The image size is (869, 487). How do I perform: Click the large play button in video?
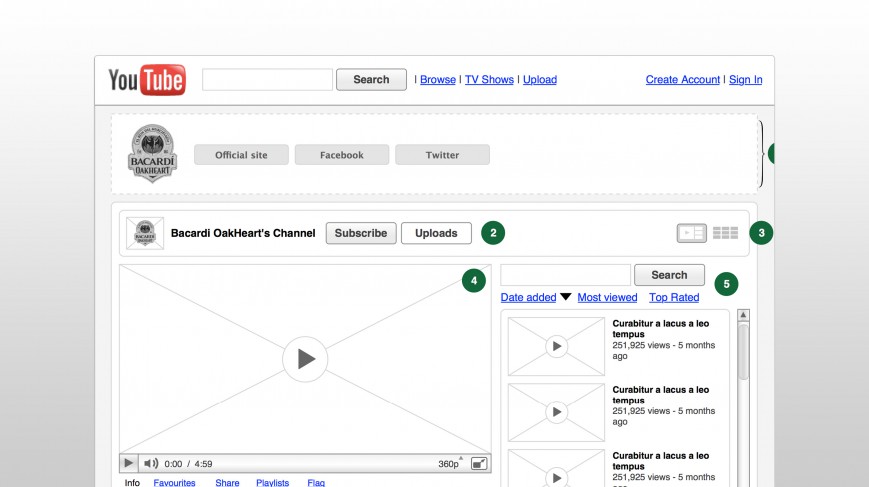coord(305,359)
